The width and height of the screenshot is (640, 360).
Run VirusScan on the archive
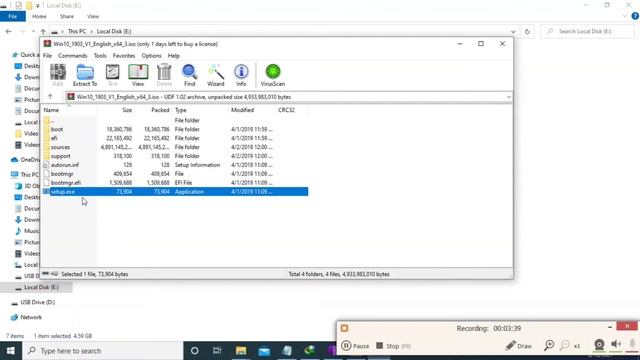[x=273, y=75]
